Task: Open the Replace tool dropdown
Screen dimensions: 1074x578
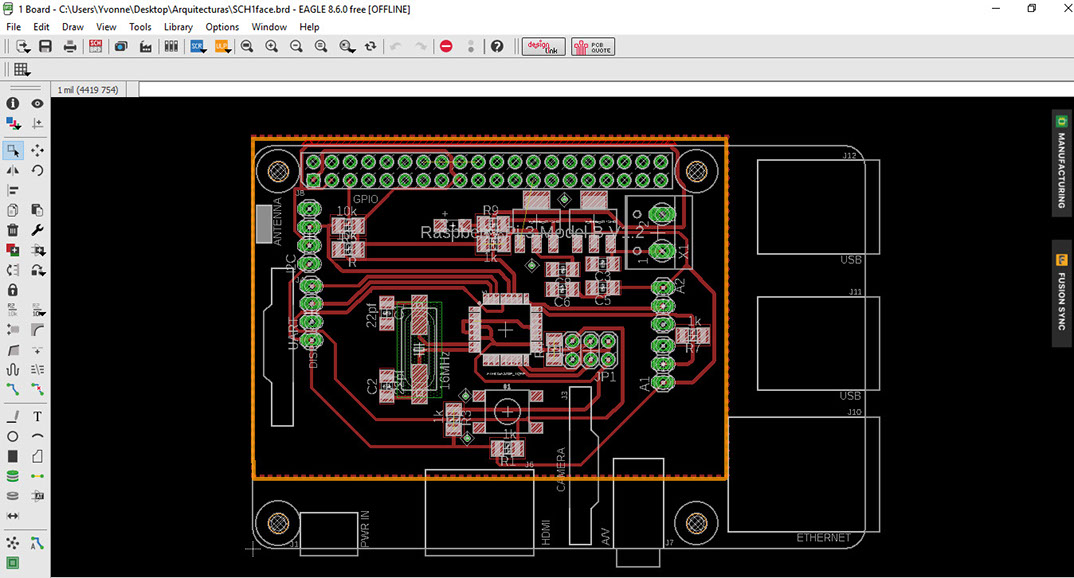Action: [x=39, y=270]
